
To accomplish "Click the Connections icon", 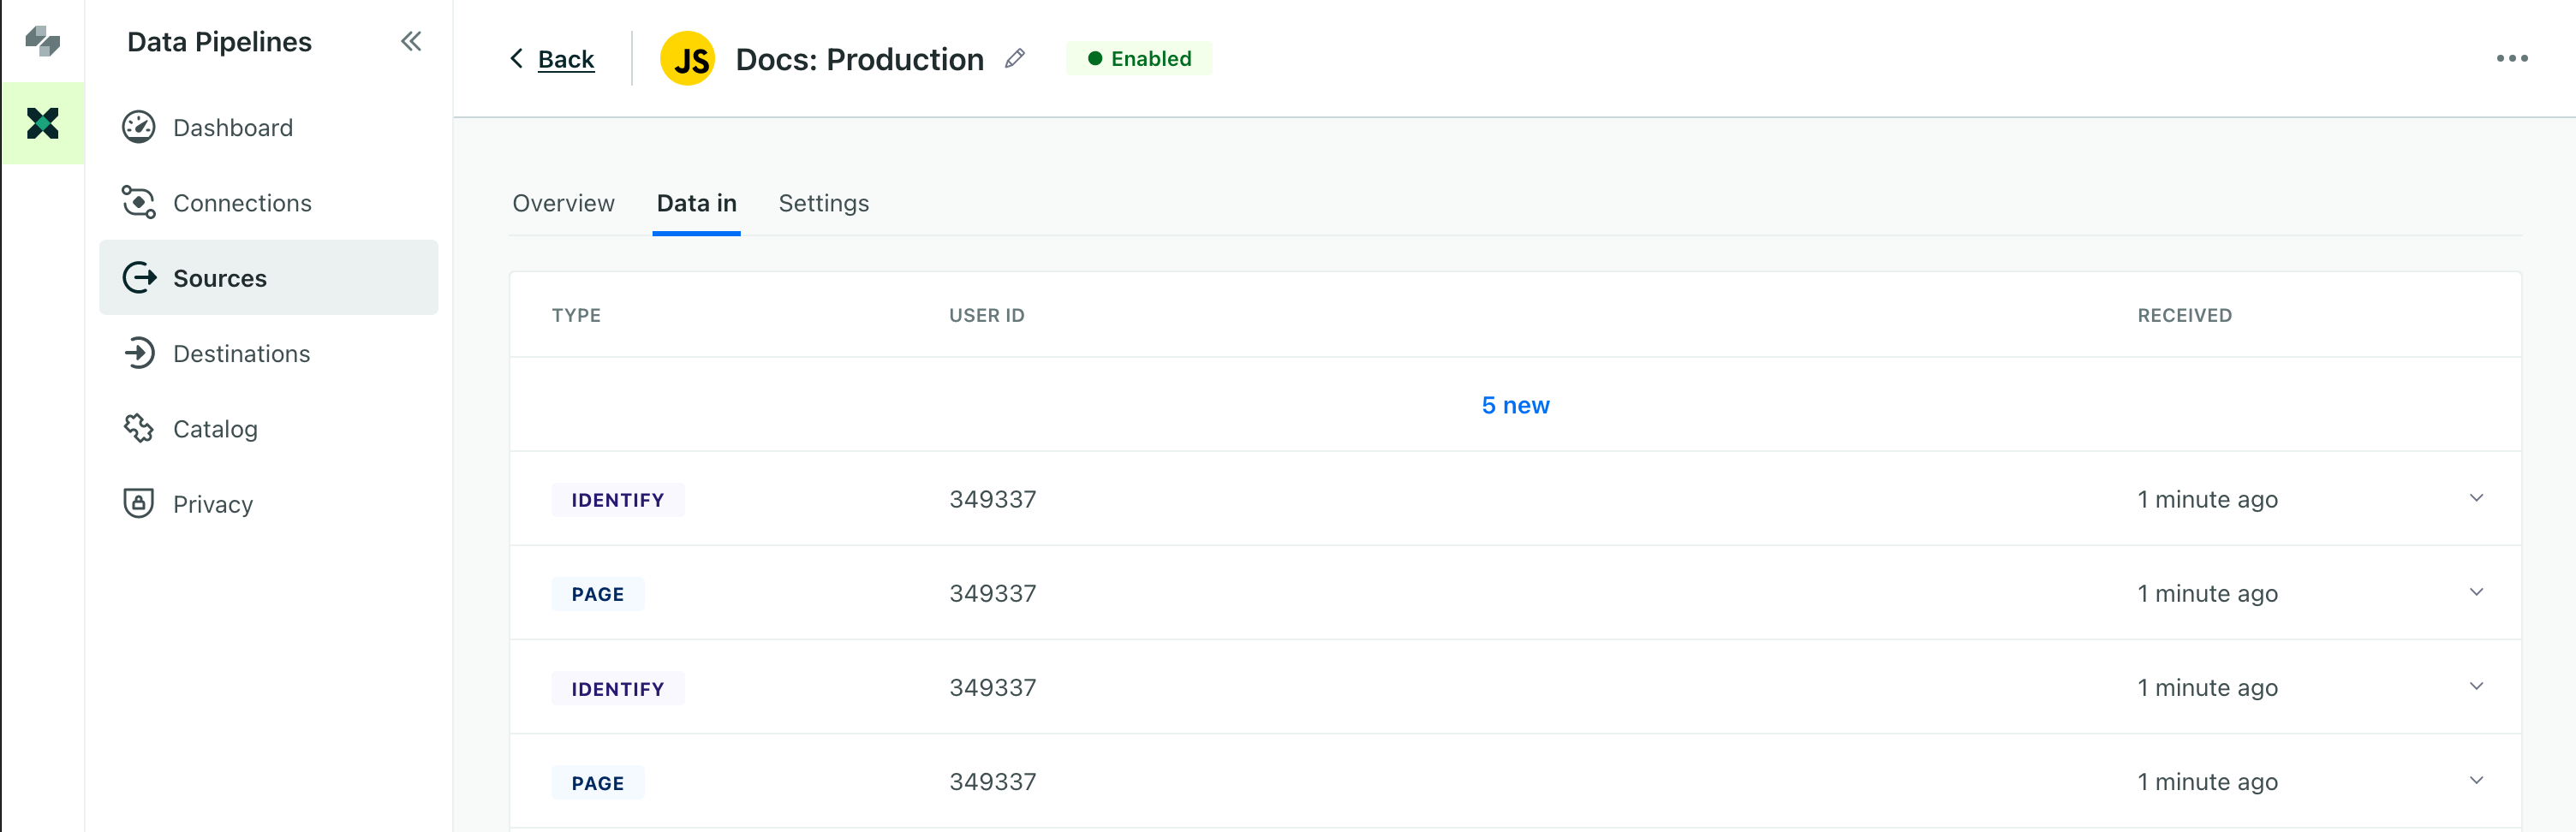I will (x=139, y=203).
